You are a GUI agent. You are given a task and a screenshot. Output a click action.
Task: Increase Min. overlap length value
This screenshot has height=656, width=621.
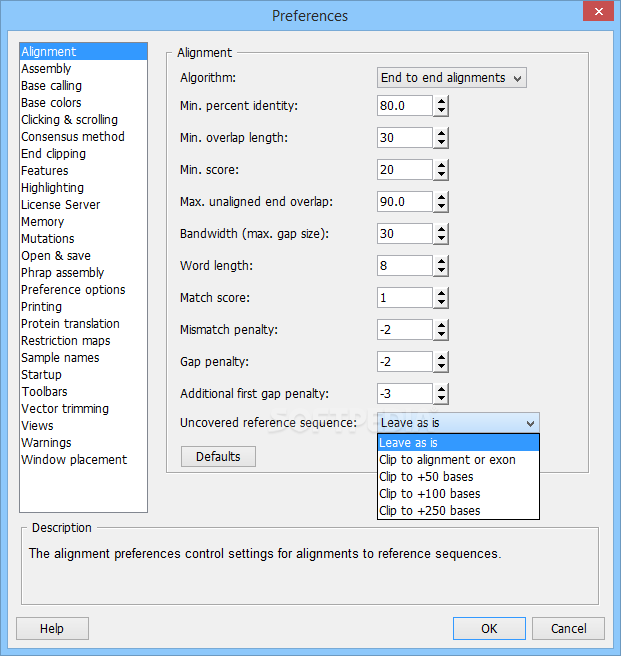(x=441, y=133)
